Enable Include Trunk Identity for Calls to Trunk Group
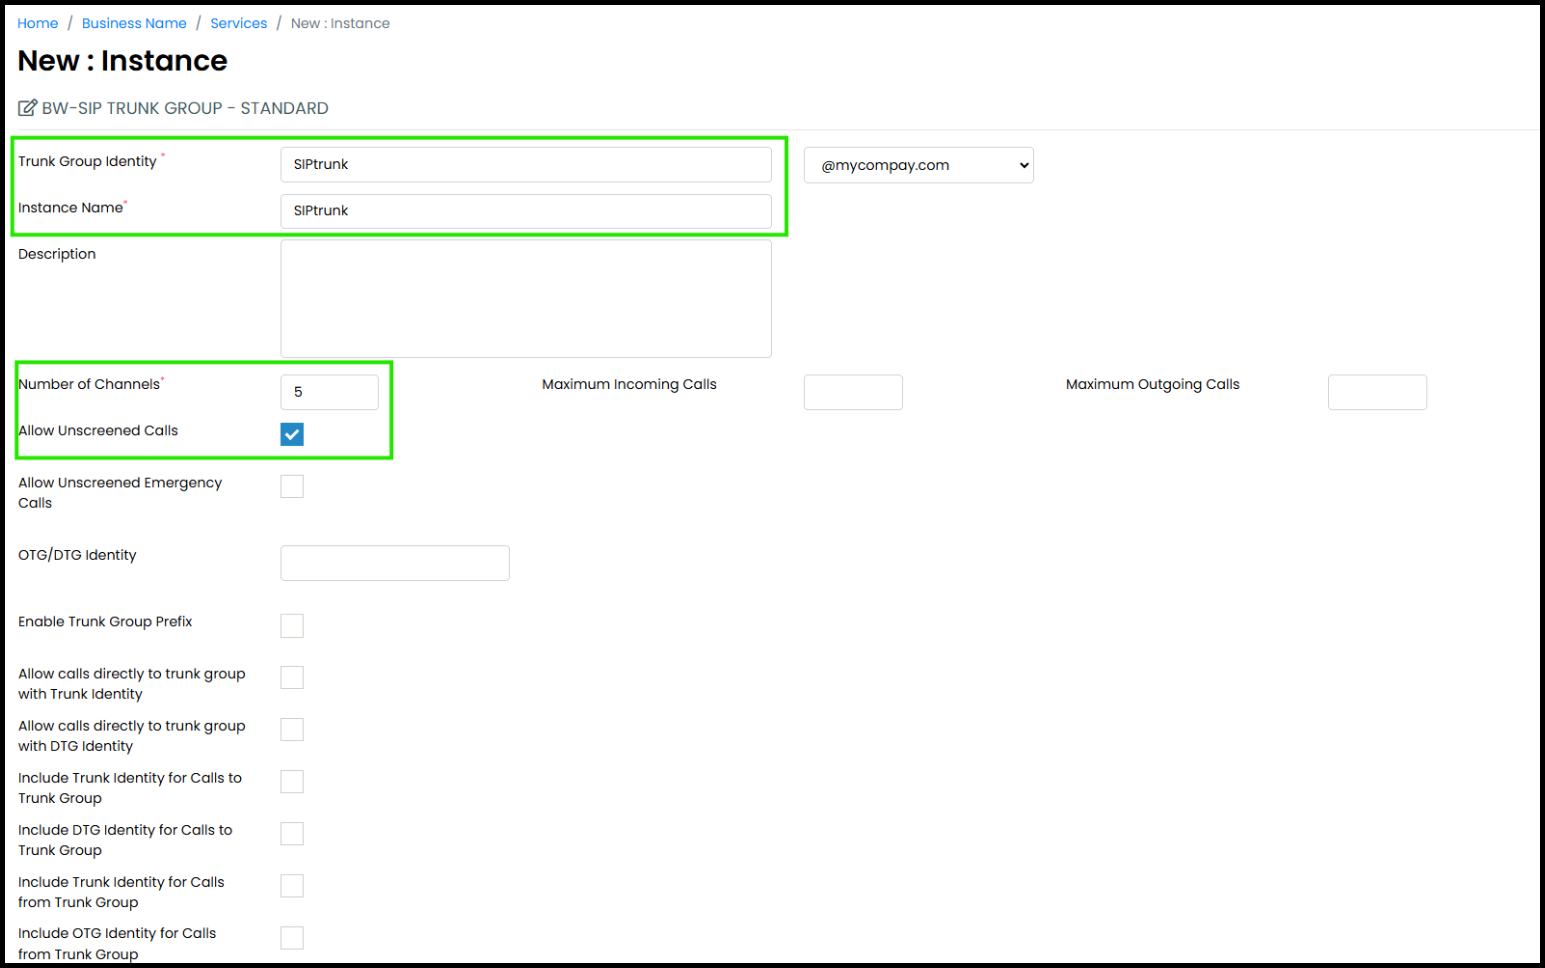Image resolution: width=1545 pixels, height=968 pixels. (292, 782)
